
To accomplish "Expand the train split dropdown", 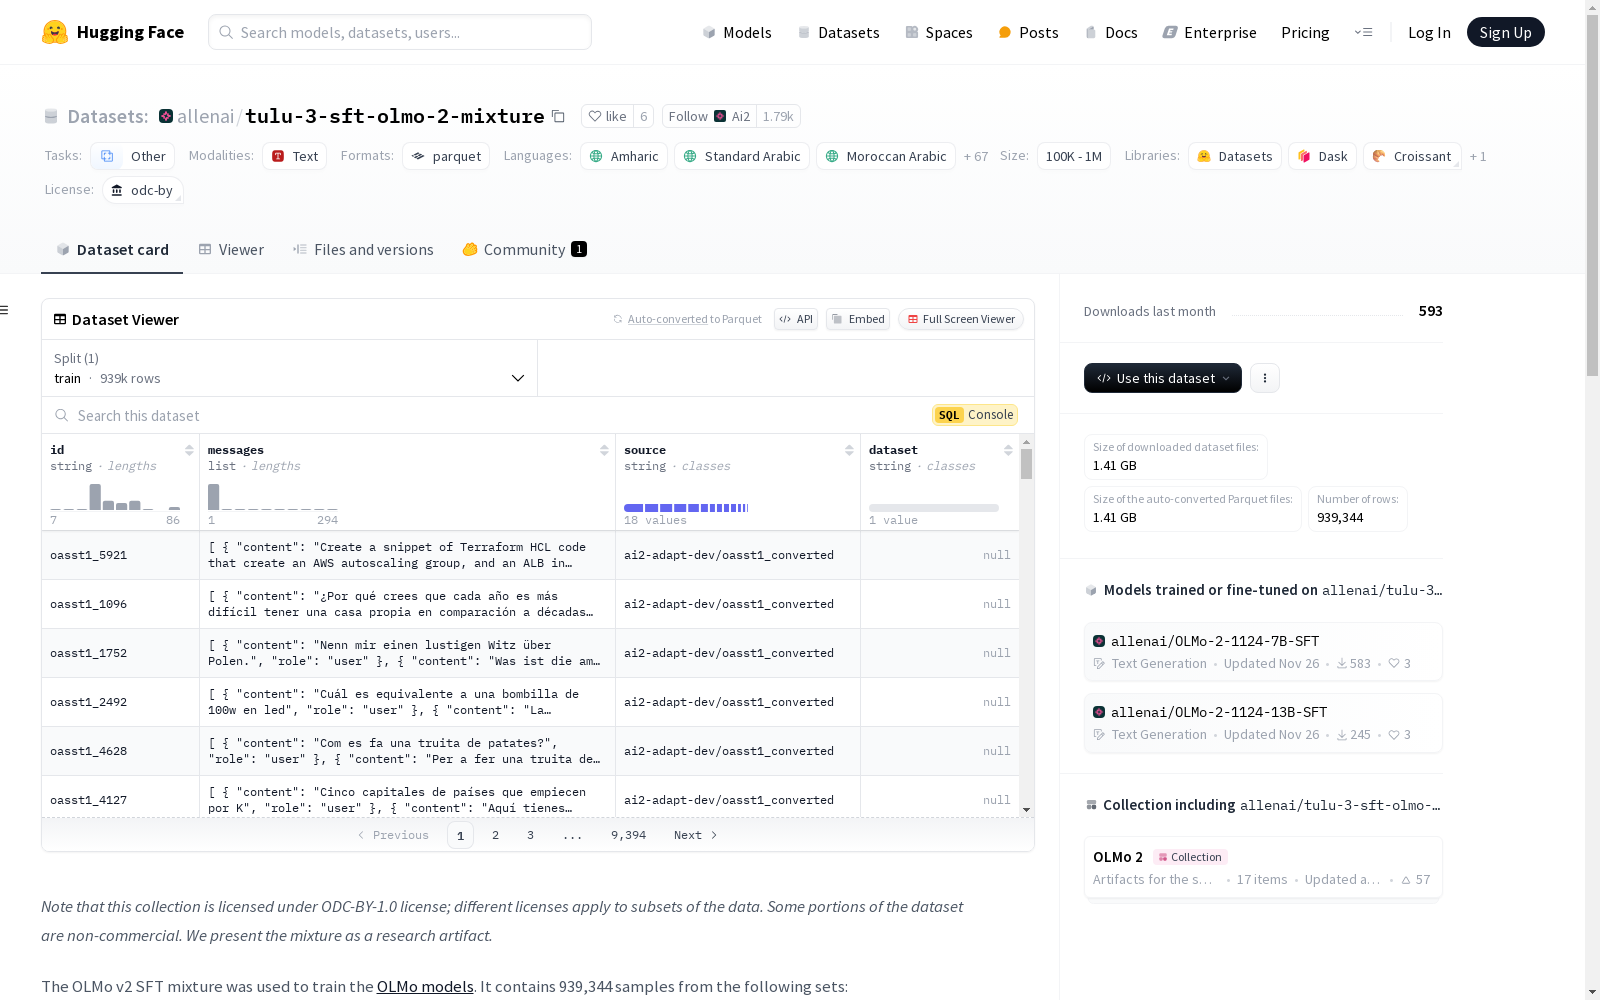I will coord(290,368).
